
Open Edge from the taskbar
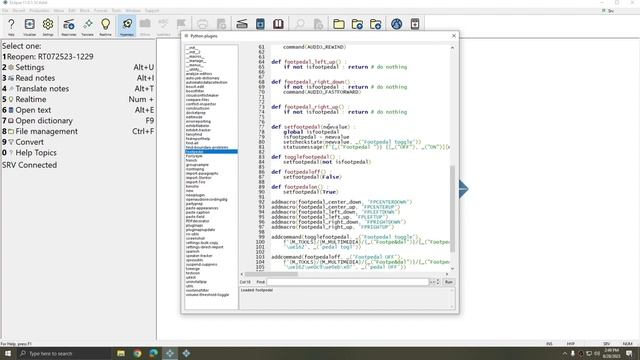[x=153, y=353]
